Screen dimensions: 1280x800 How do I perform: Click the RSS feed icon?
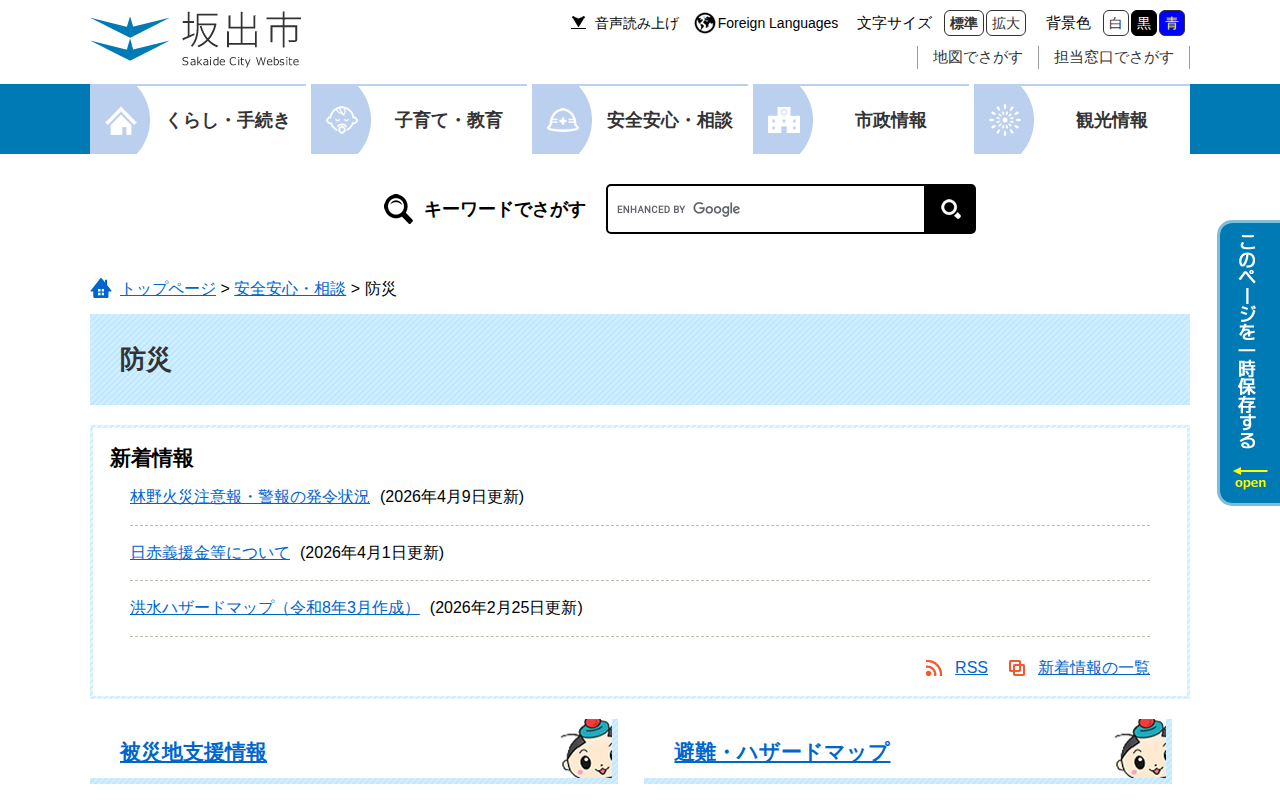(x=934, y=668)
